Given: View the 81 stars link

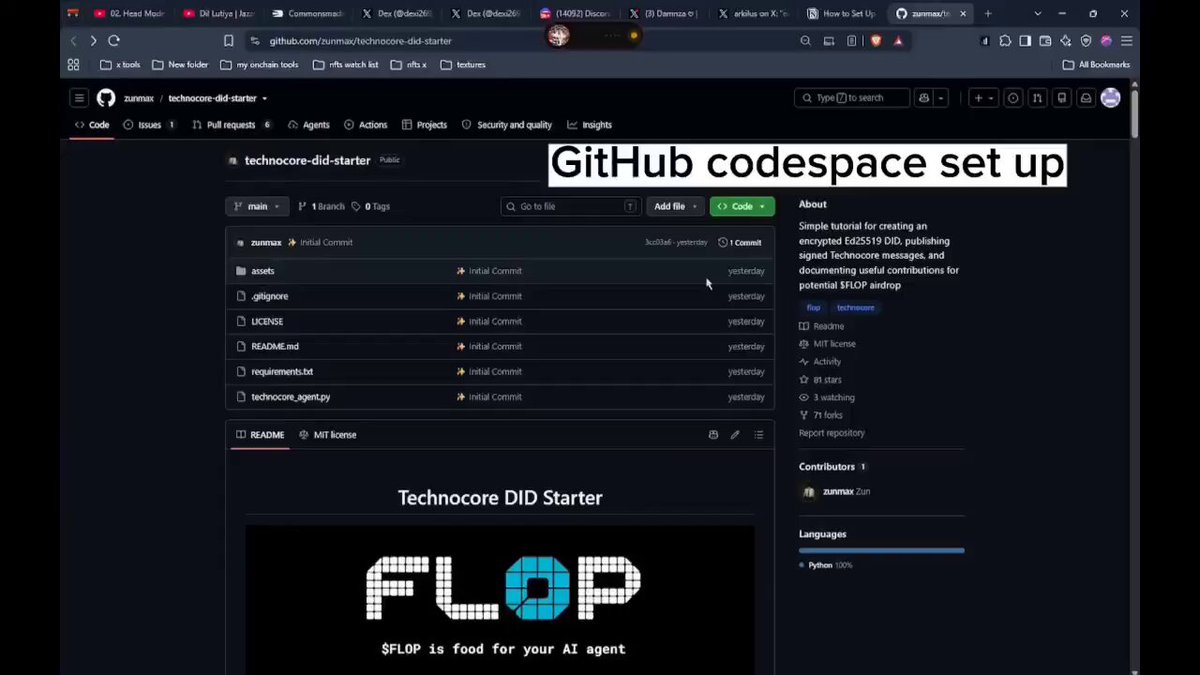Looking at the screenshot, I should tap(820, 380).
